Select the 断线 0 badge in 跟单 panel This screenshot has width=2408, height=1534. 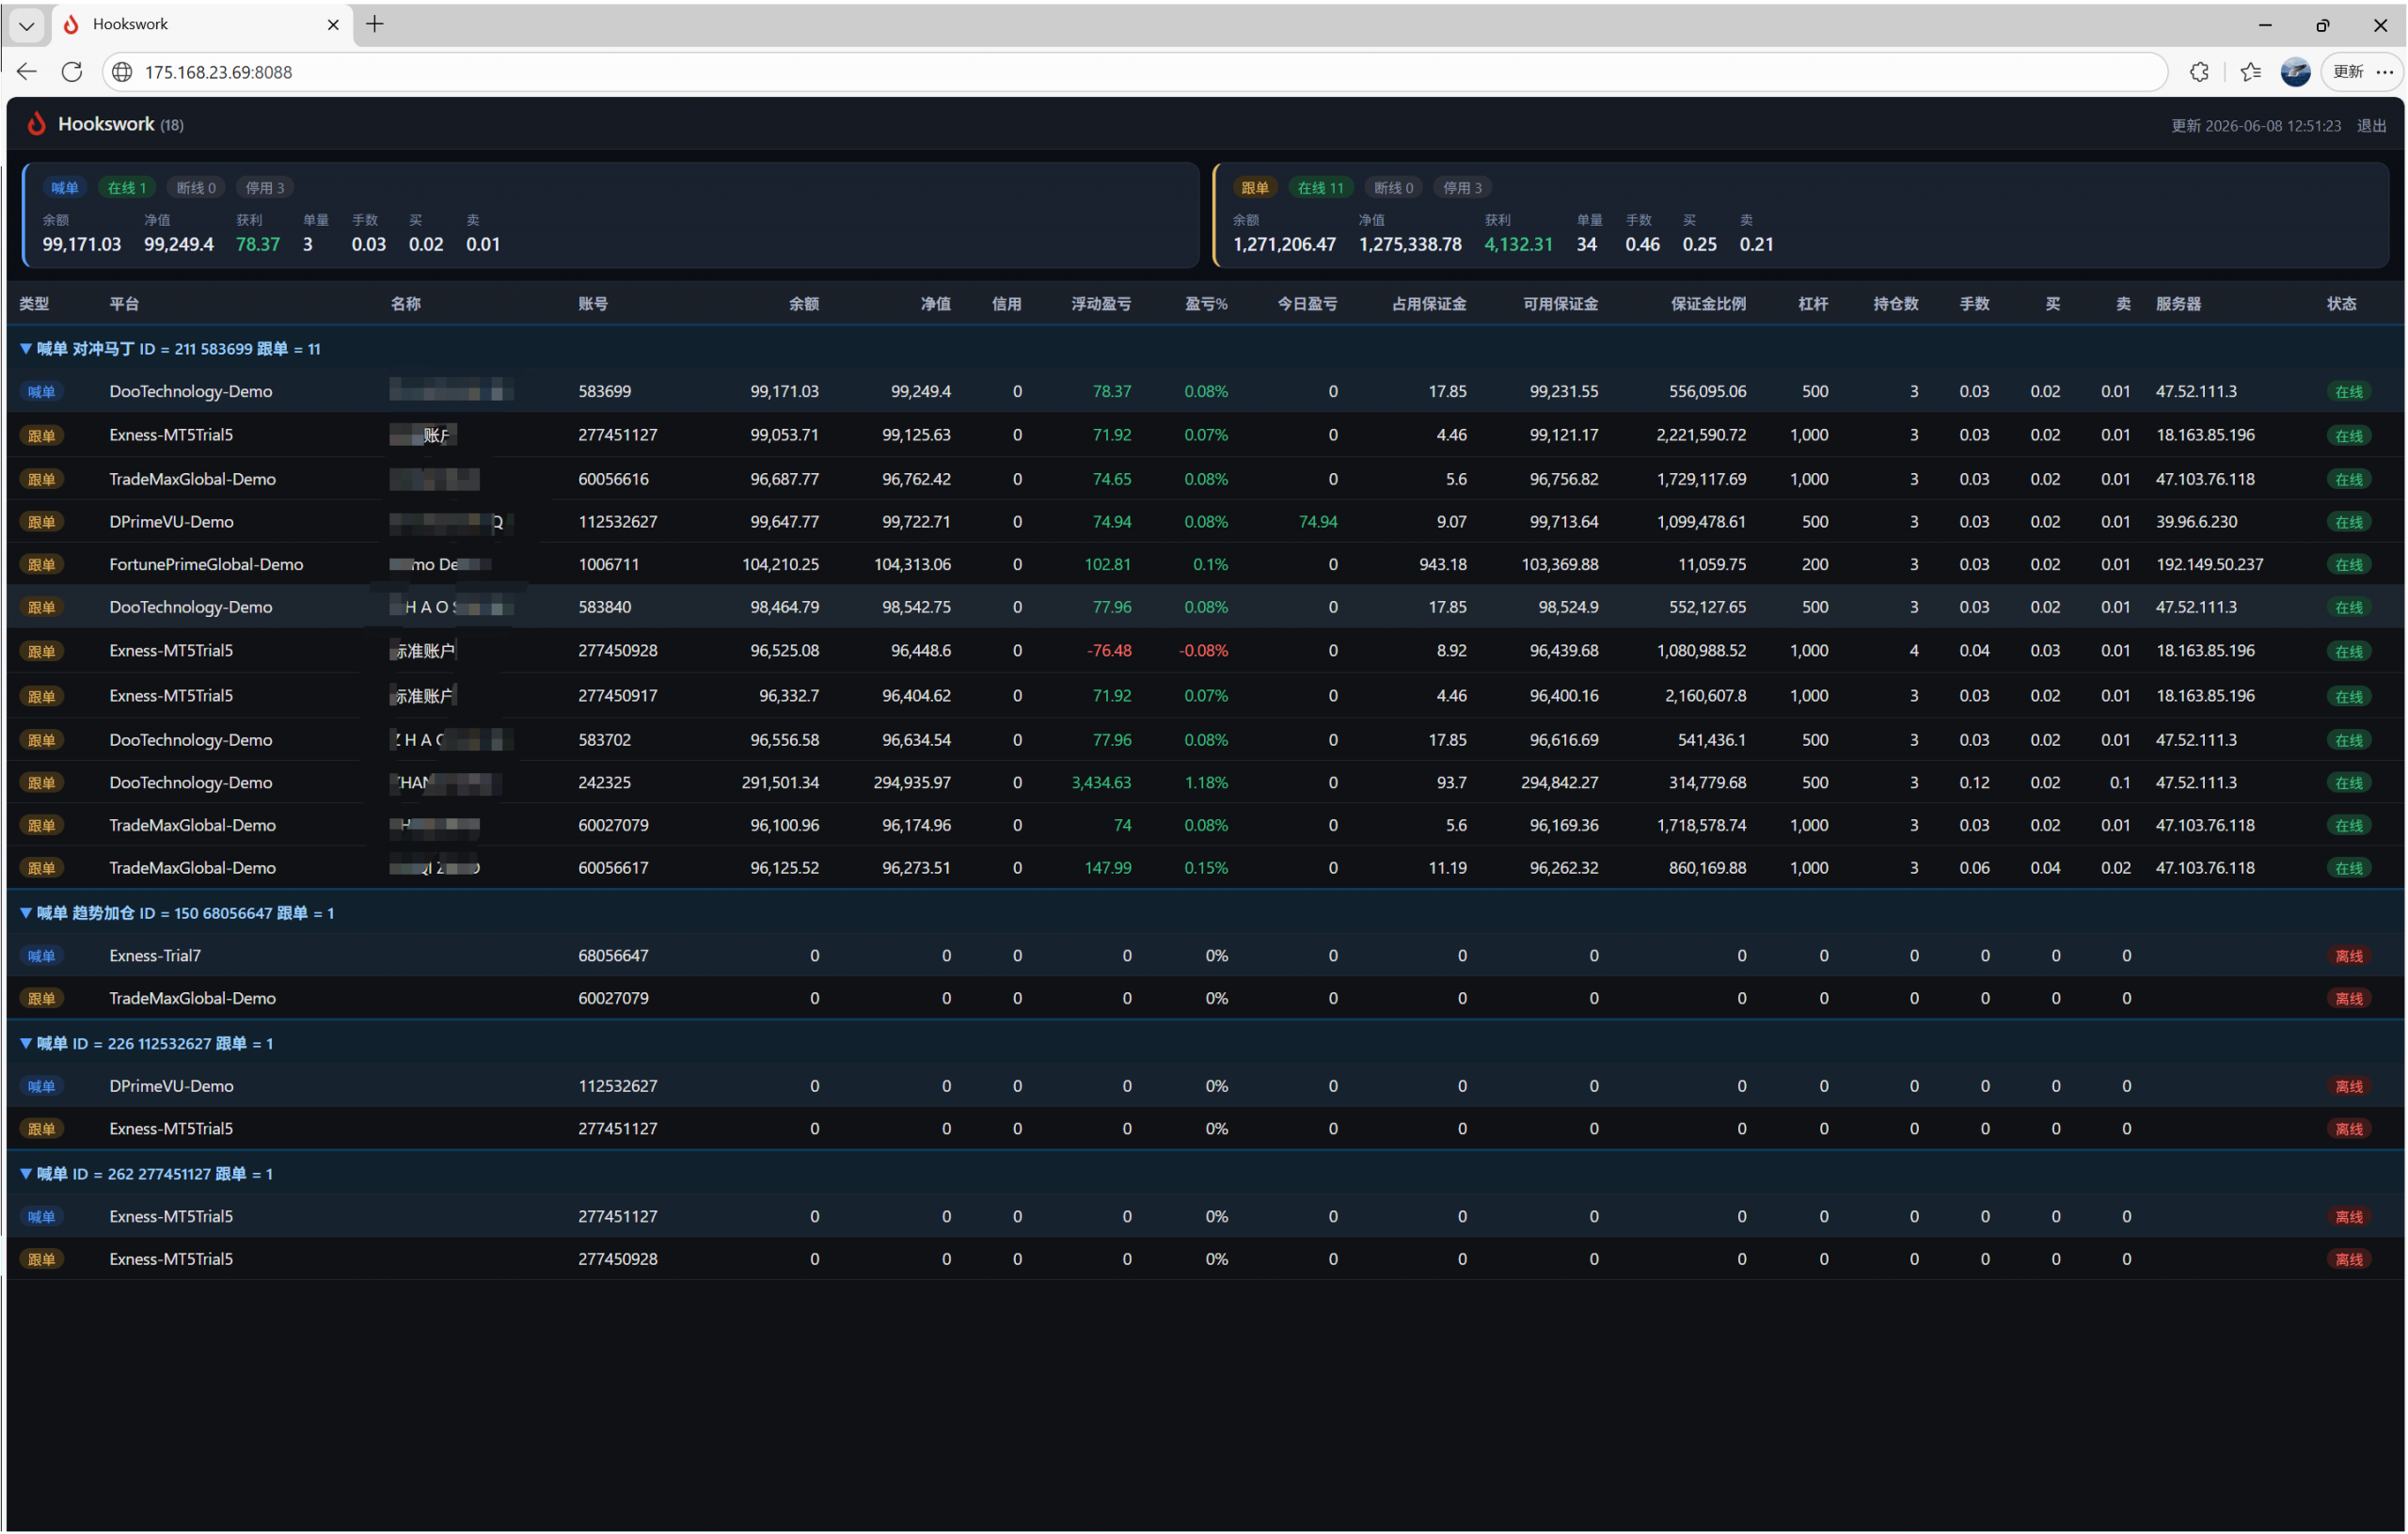(x=1394, y=188)
